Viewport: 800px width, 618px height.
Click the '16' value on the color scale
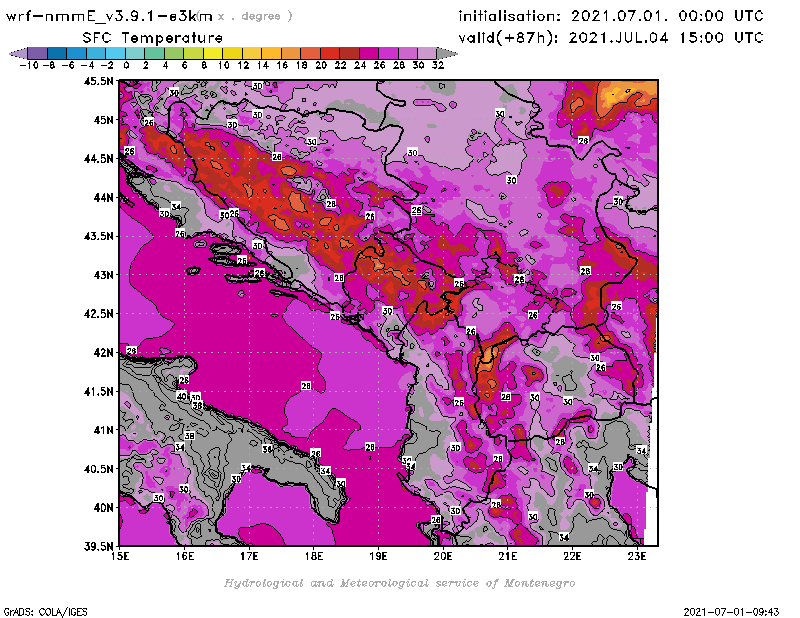click(282, 65)
